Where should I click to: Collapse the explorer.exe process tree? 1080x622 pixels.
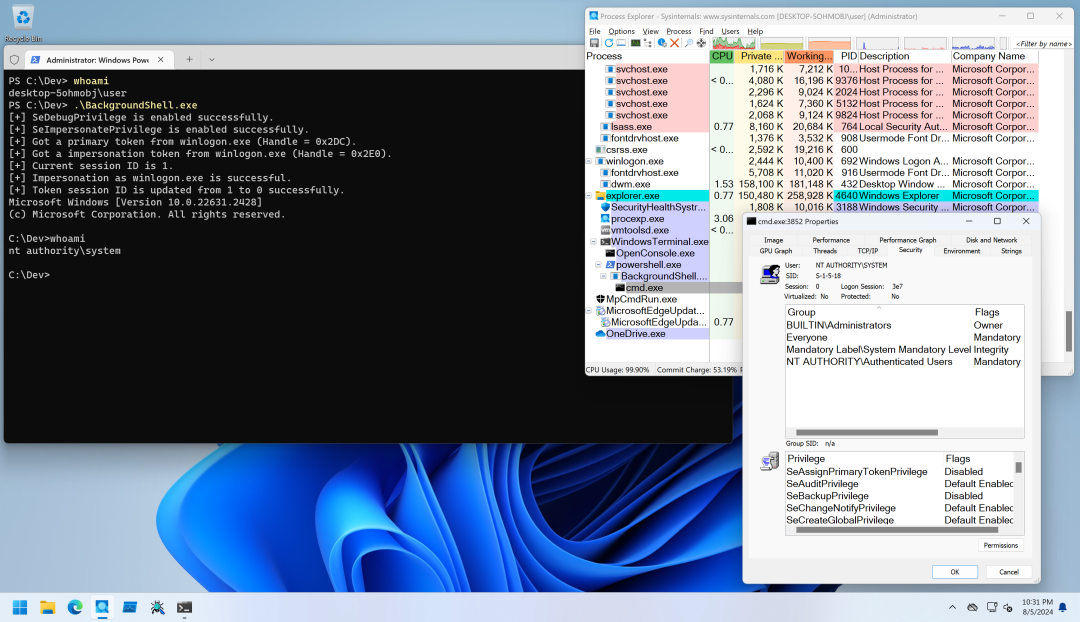[x=589, y=196]
